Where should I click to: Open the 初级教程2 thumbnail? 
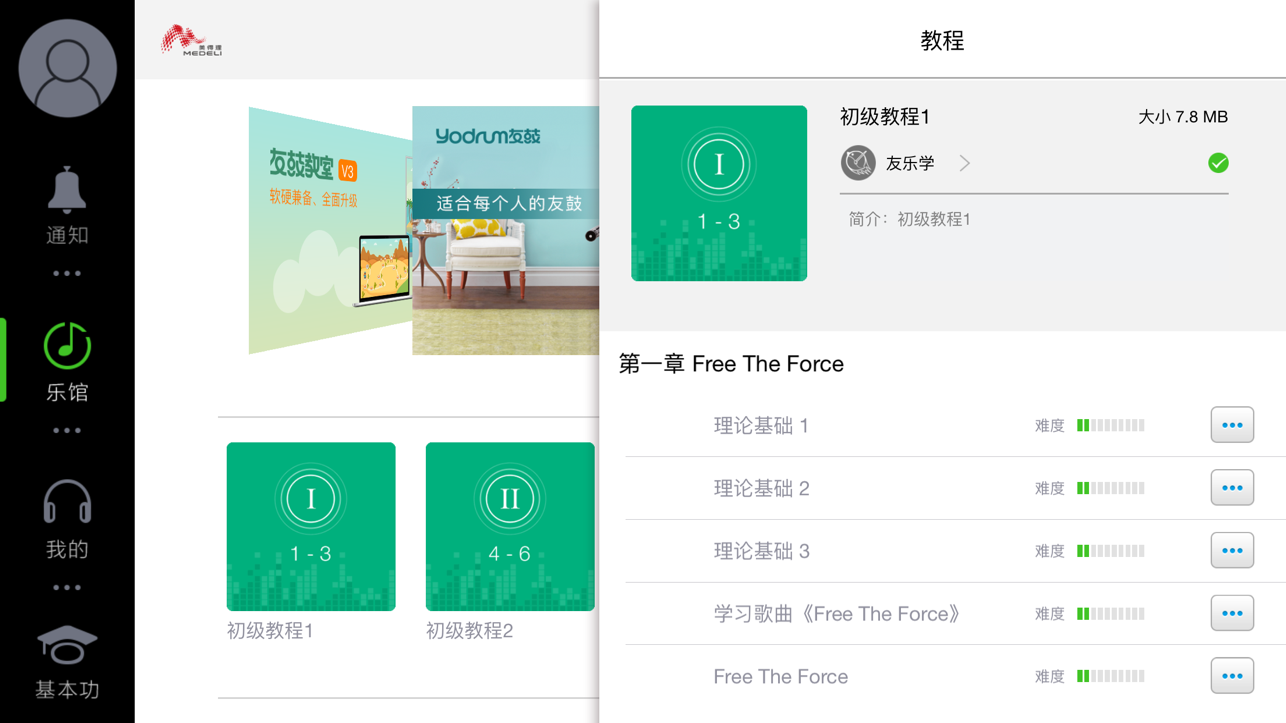(x=510, y=527)
